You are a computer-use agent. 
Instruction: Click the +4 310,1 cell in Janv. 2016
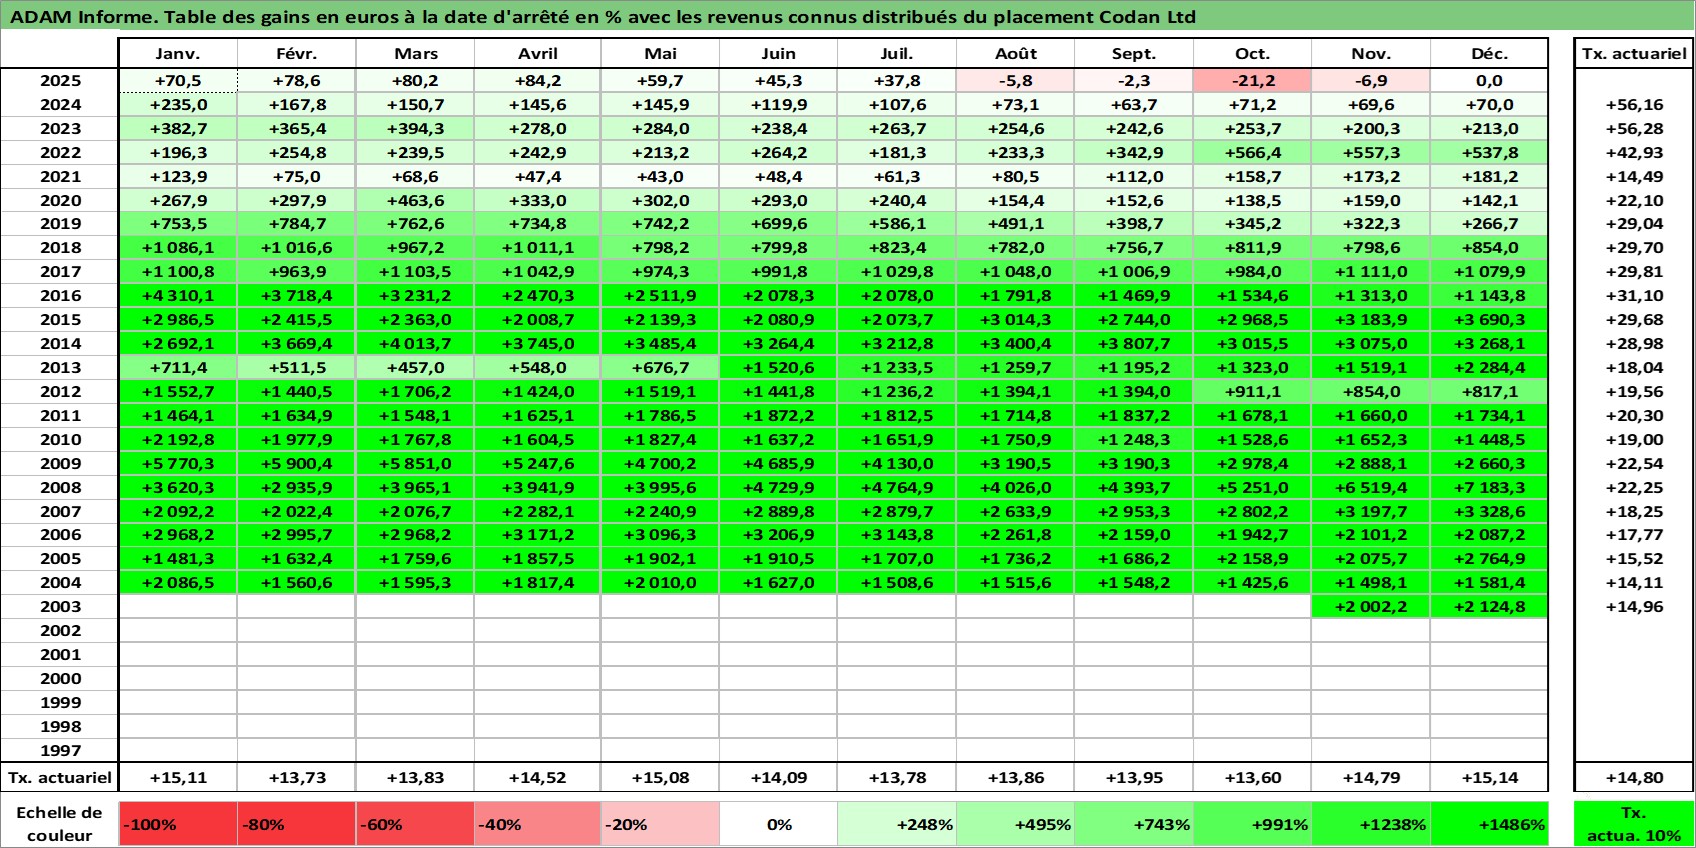click(178, 296)
